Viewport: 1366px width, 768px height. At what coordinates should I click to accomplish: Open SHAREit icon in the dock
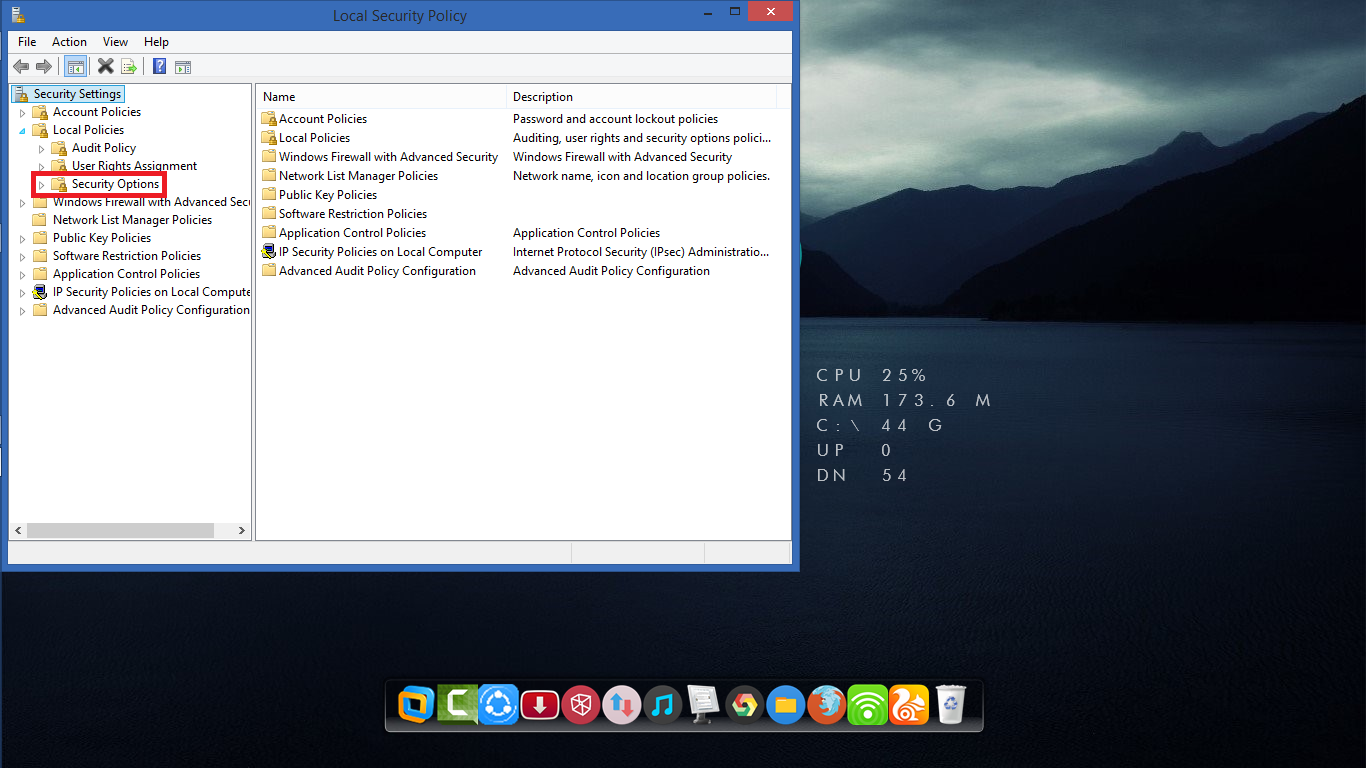[x=498, y=705]
